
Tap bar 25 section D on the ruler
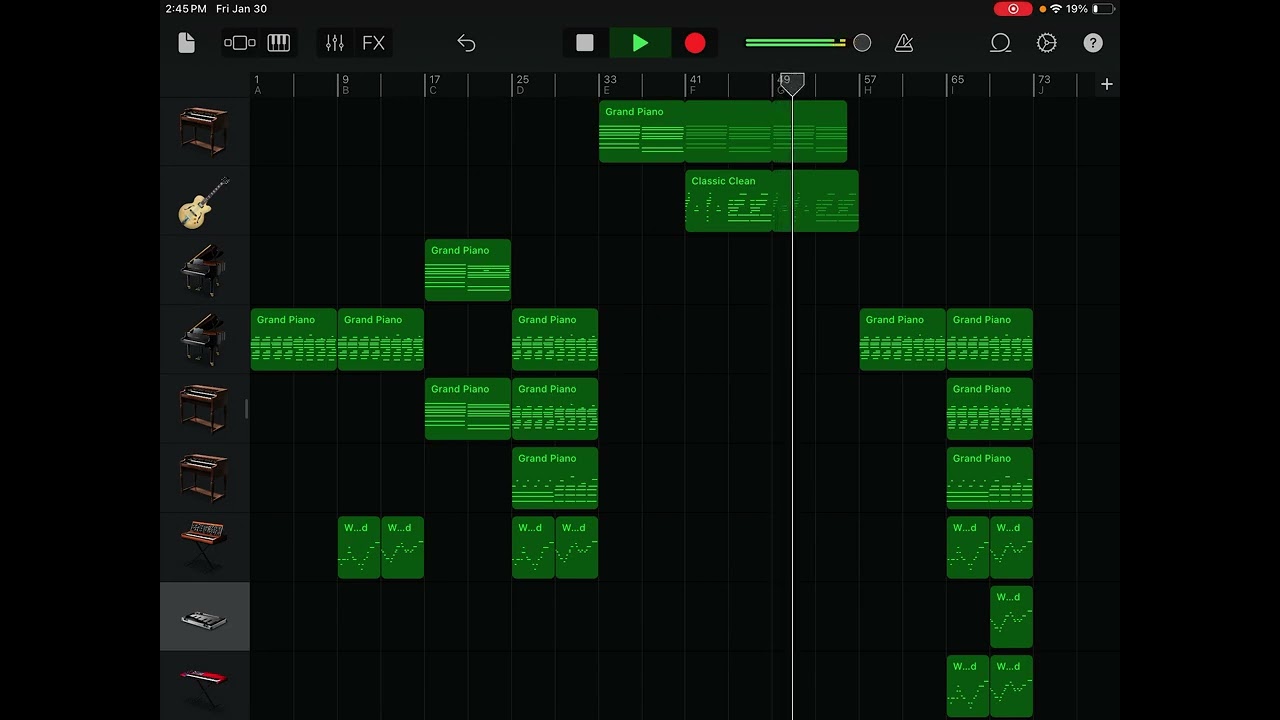click(x=521, y=84)
